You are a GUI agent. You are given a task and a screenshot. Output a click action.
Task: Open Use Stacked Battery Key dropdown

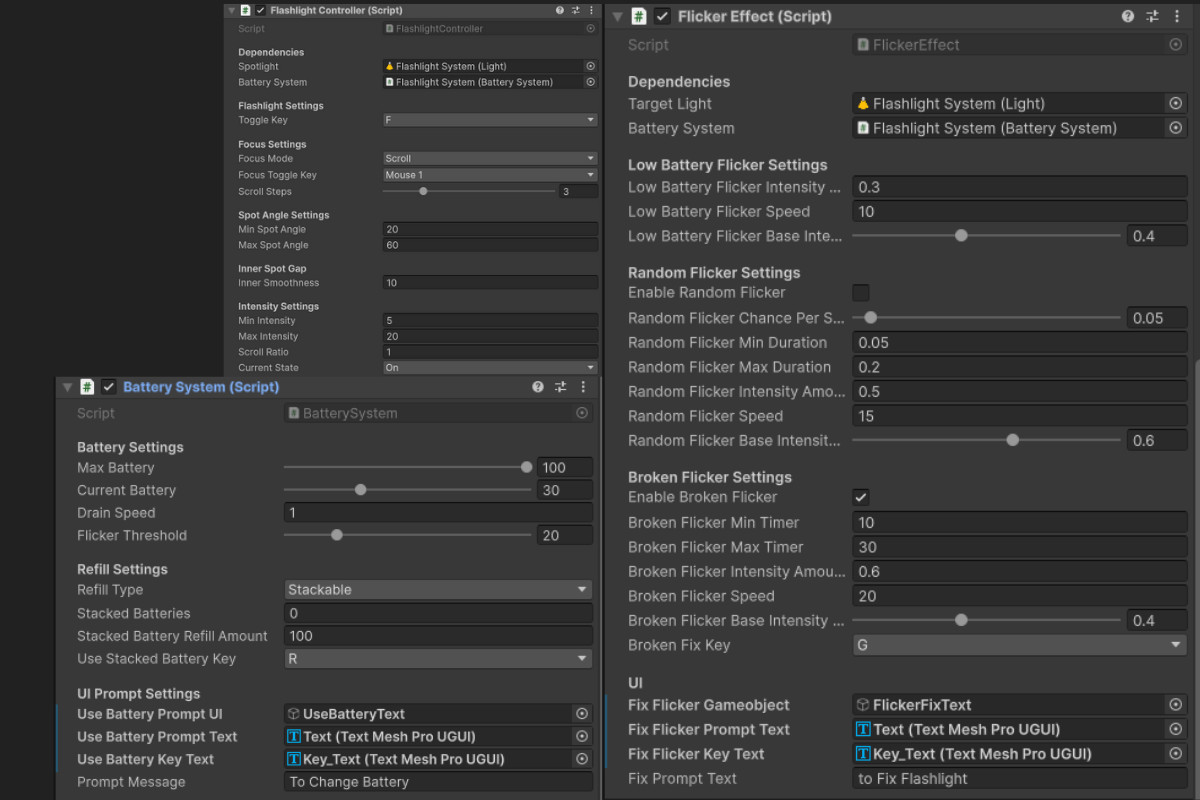coord(438,659)
